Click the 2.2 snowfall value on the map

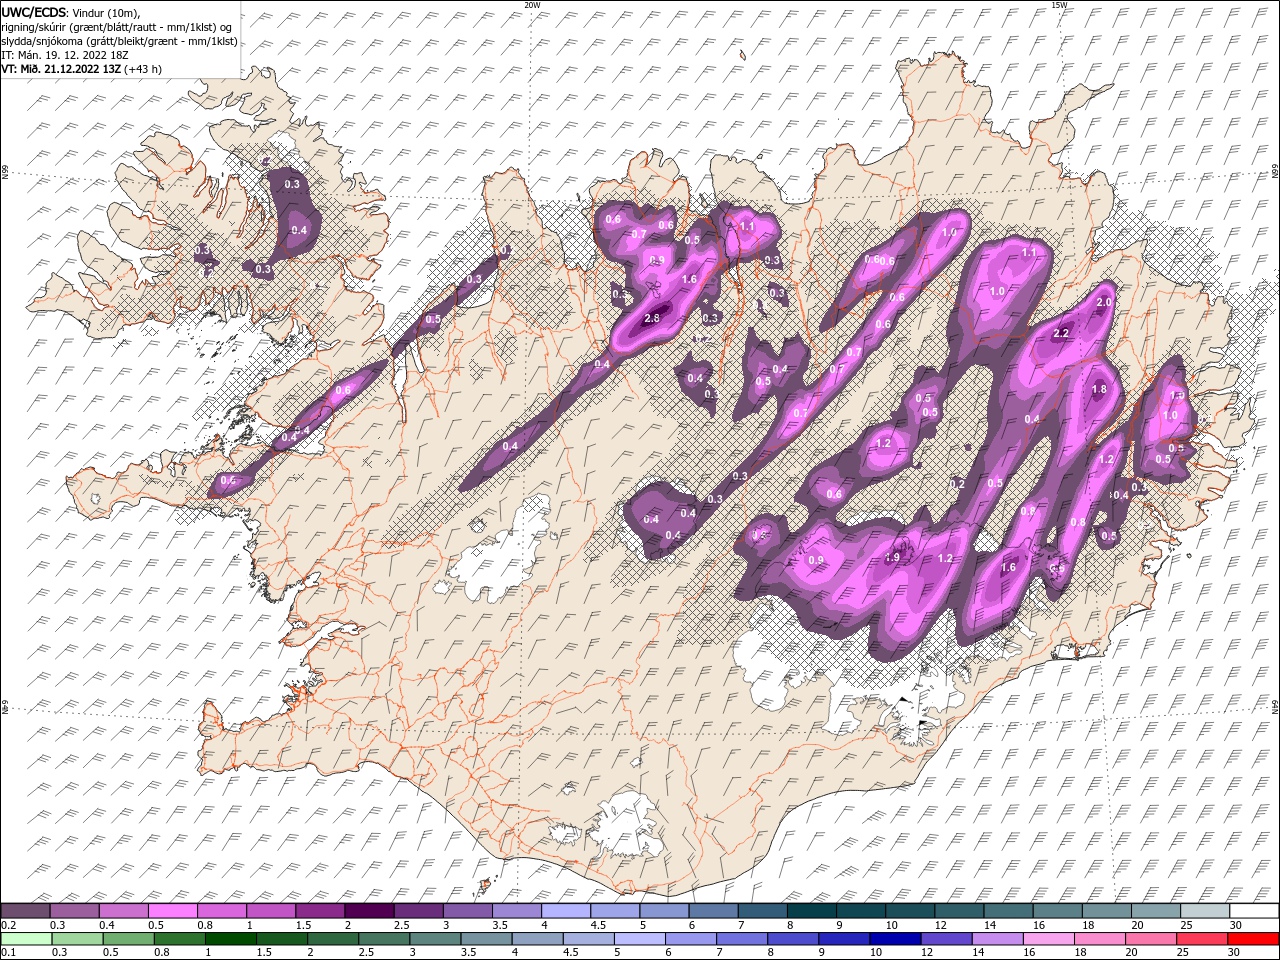click(1062, 333)
